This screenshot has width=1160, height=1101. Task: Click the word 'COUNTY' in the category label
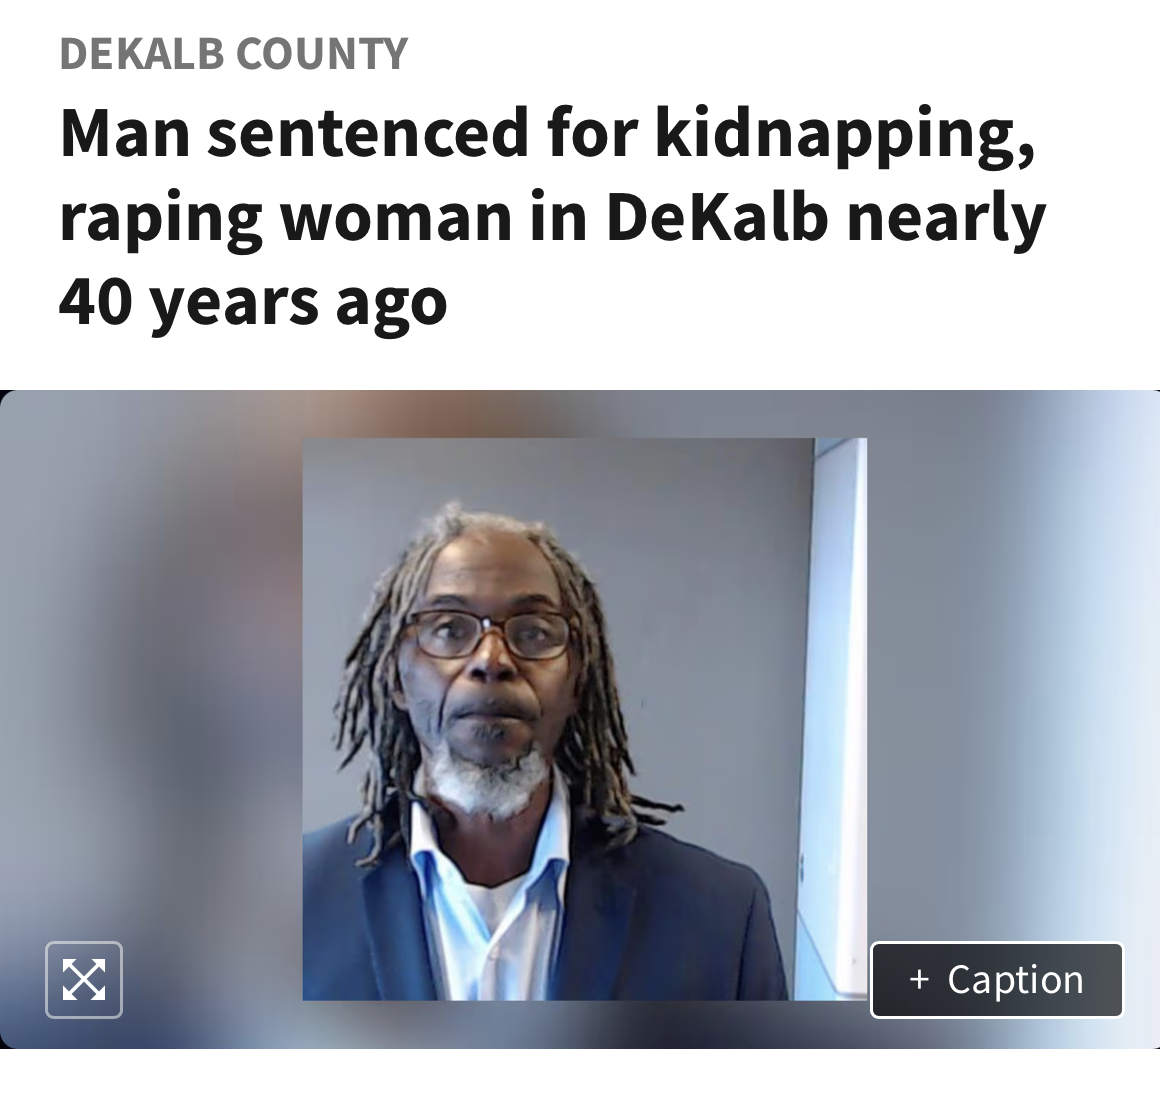coord(322,53)
